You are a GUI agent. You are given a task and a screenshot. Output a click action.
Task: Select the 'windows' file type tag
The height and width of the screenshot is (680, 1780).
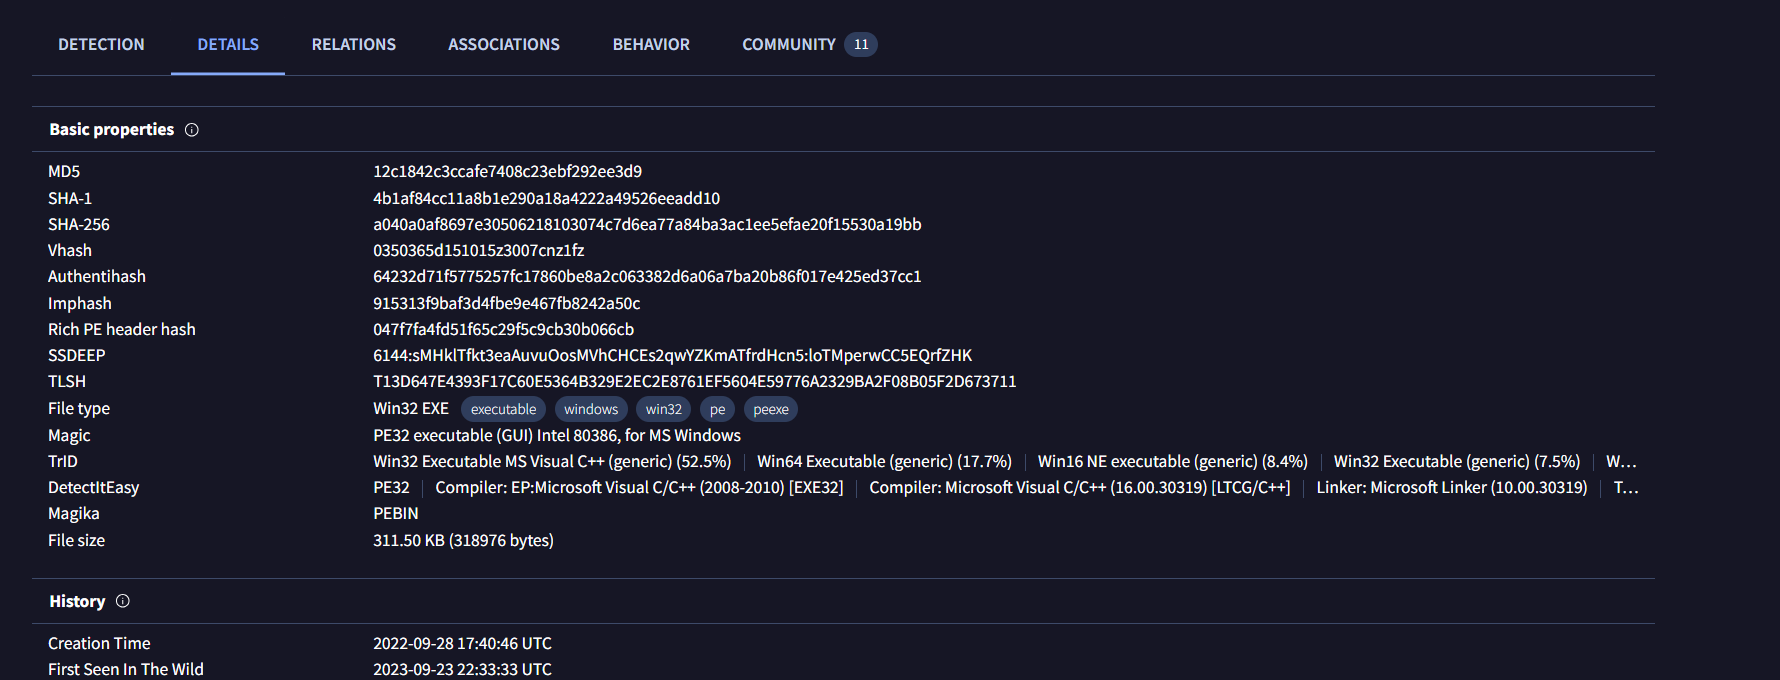tap(591, 409)
